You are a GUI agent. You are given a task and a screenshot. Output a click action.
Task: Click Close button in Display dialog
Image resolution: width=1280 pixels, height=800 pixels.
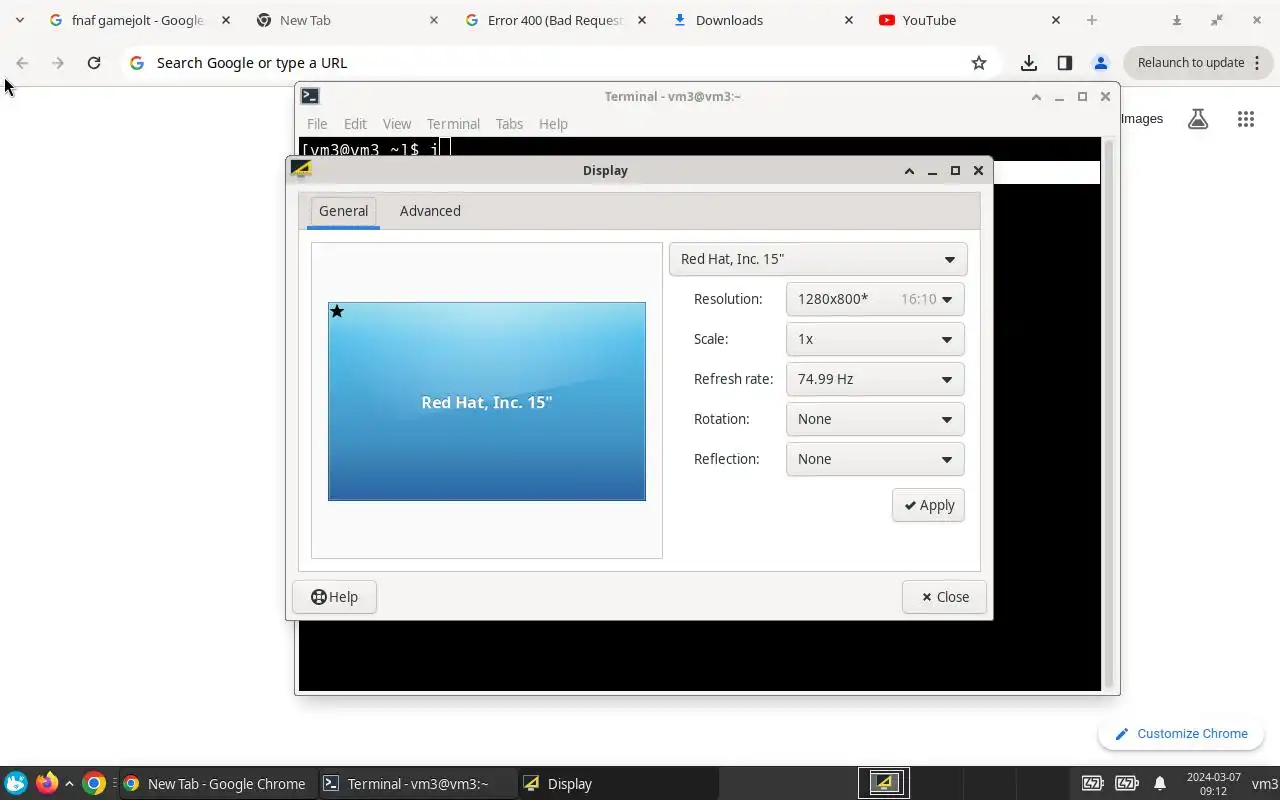coord(944,597)
